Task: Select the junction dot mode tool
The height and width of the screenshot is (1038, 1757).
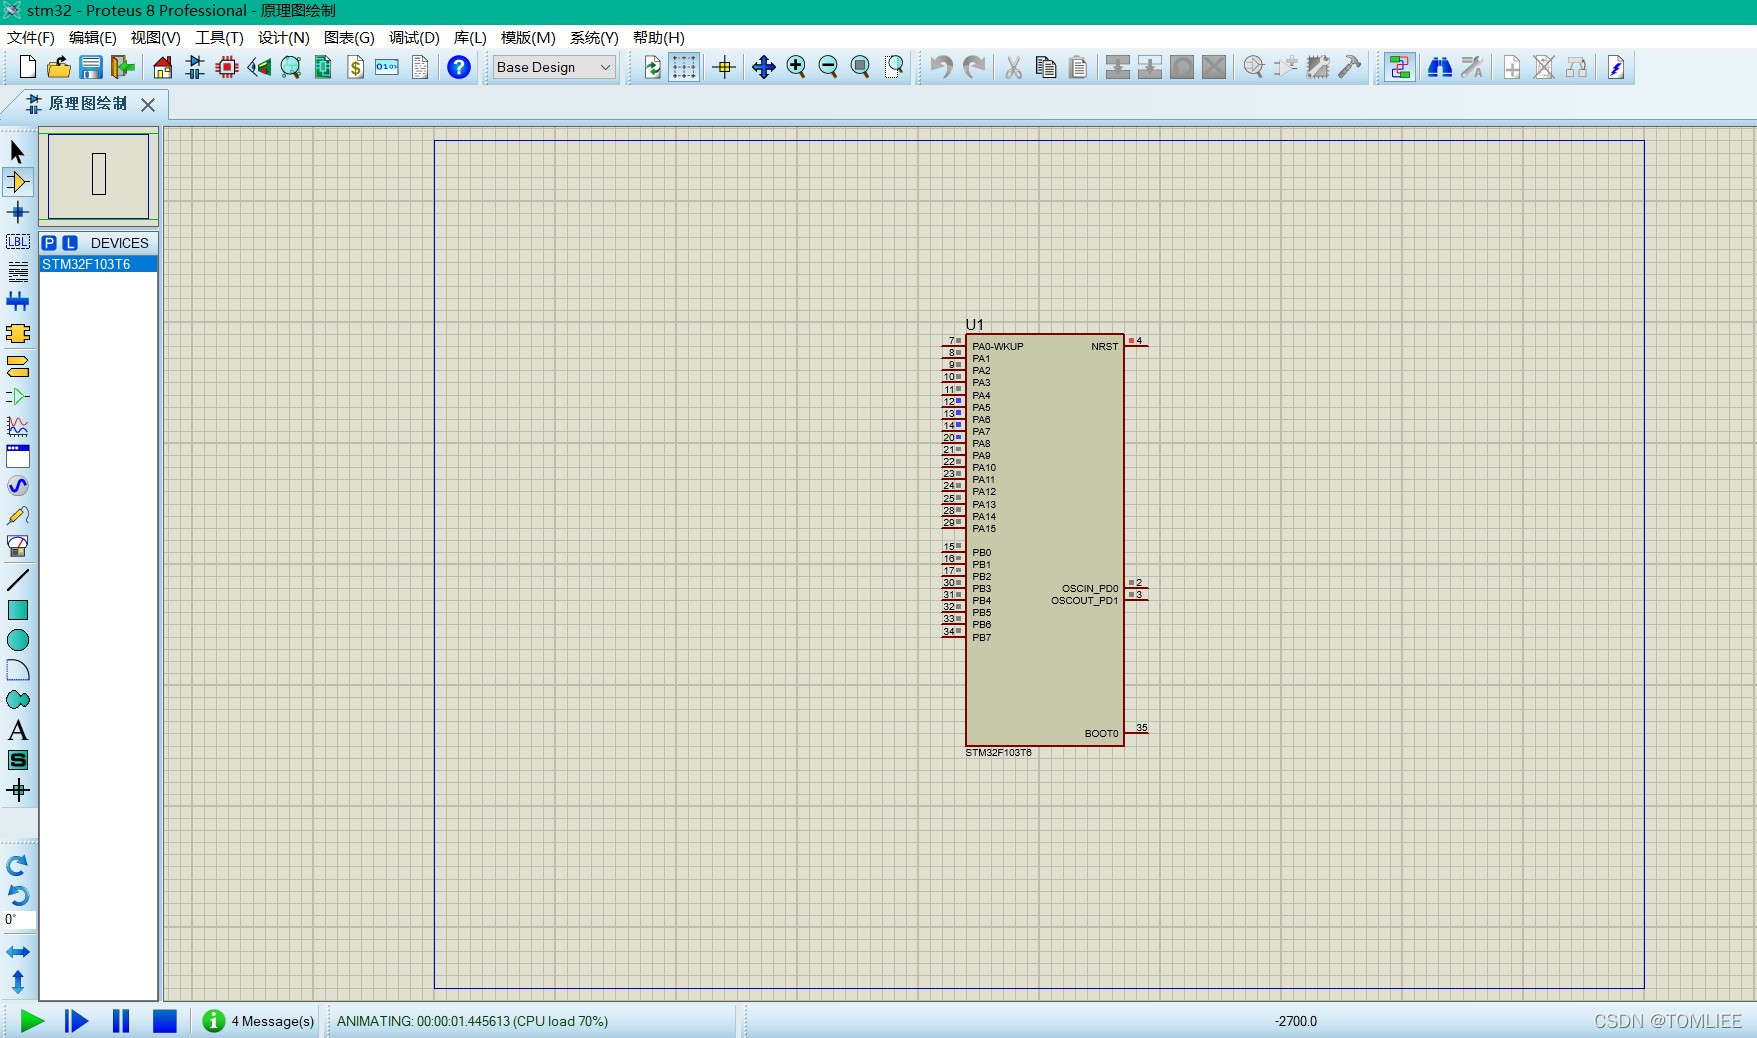Action: coord(18,212)
